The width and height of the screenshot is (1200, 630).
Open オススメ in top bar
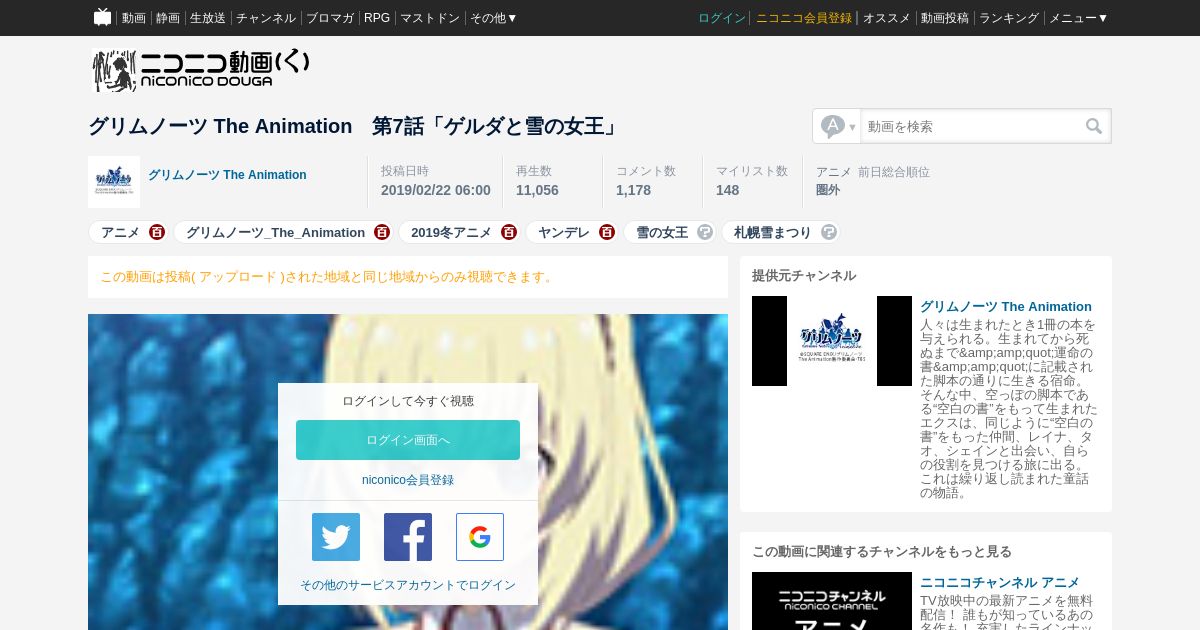point(887,18)
